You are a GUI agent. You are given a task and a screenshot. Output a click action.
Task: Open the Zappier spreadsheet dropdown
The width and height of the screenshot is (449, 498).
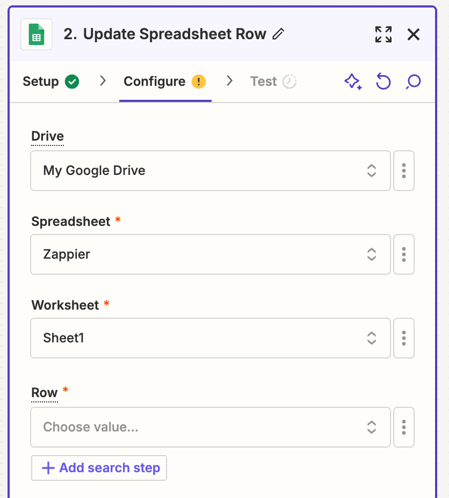pyautogui.click(x=210, y=254)
